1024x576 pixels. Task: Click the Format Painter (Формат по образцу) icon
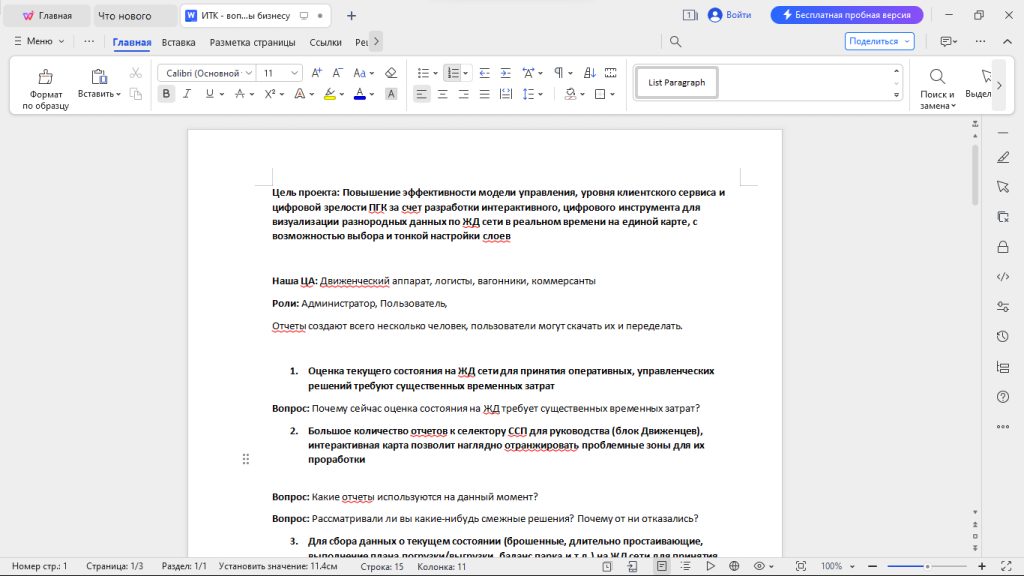coord(45,78)
